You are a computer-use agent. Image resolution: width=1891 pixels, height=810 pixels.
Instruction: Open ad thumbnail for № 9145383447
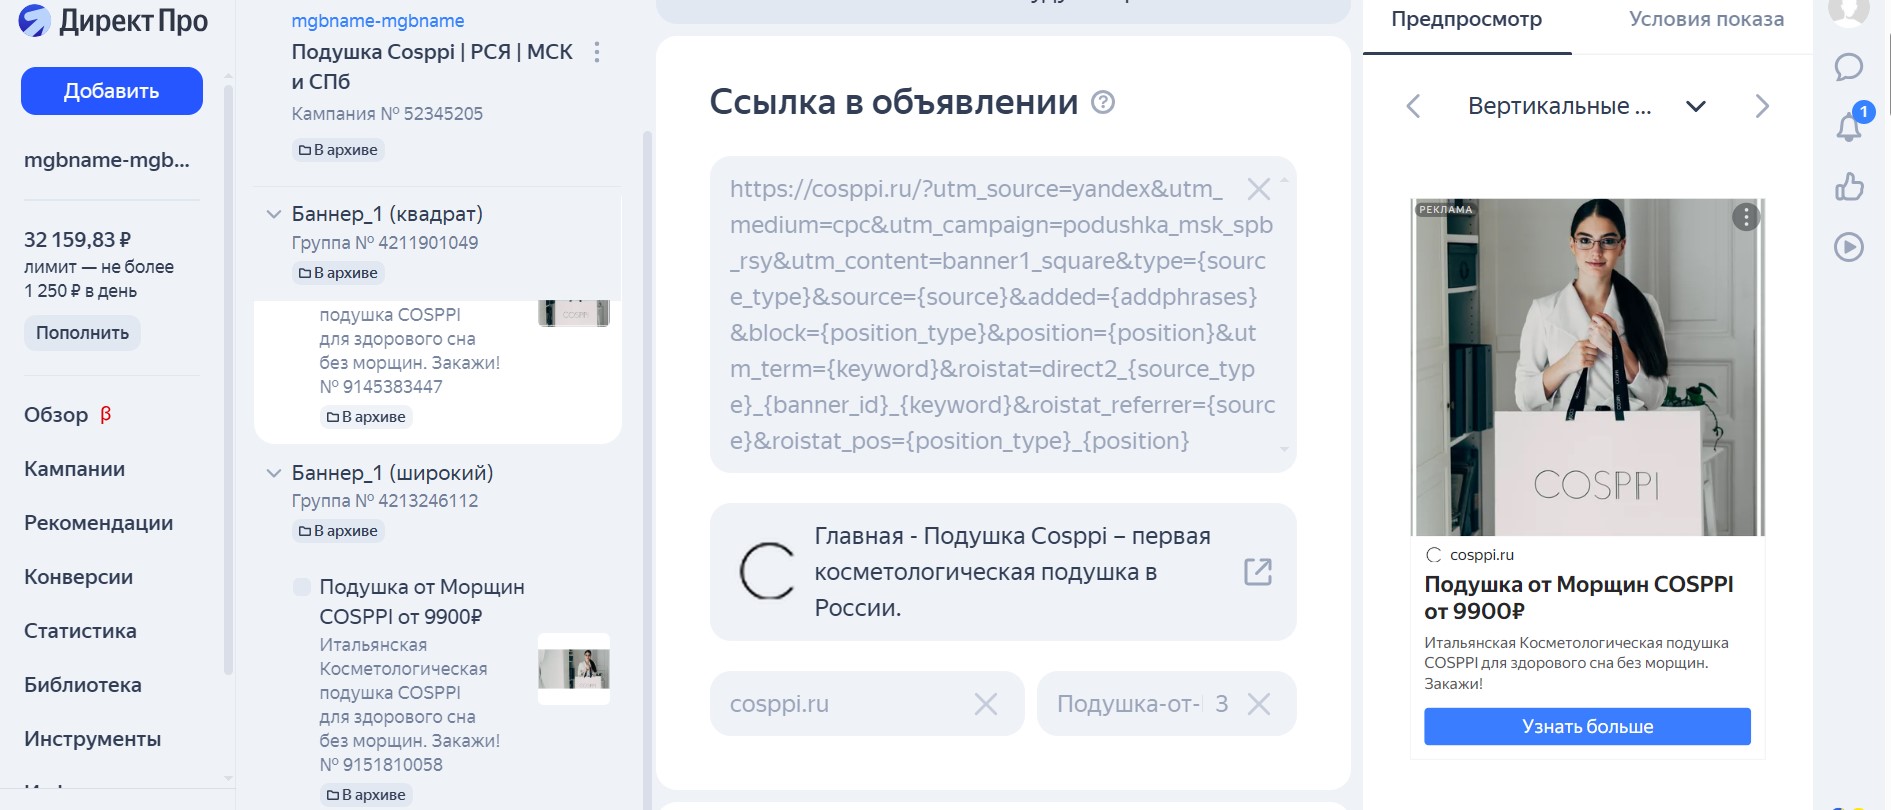[574, 313]
